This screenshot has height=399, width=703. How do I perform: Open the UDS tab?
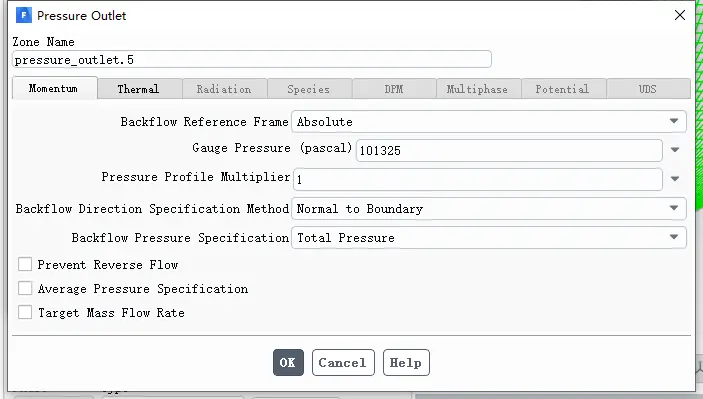648,89
